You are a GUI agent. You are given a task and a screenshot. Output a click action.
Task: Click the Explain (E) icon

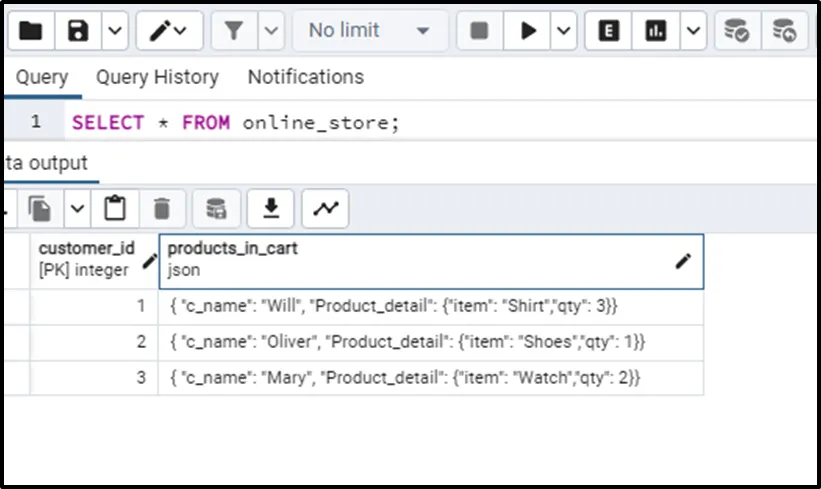pyautogui.click(x=607, y=31)
